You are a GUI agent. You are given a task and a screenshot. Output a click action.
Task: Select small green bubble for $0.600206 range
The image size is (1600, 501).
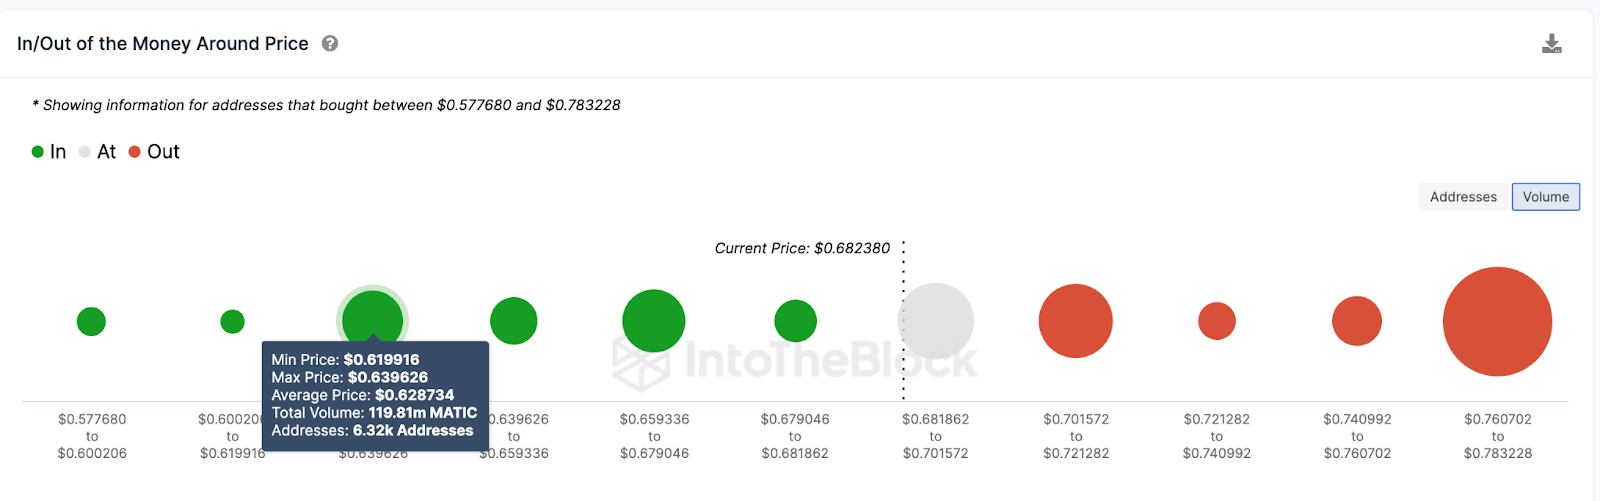232,321
